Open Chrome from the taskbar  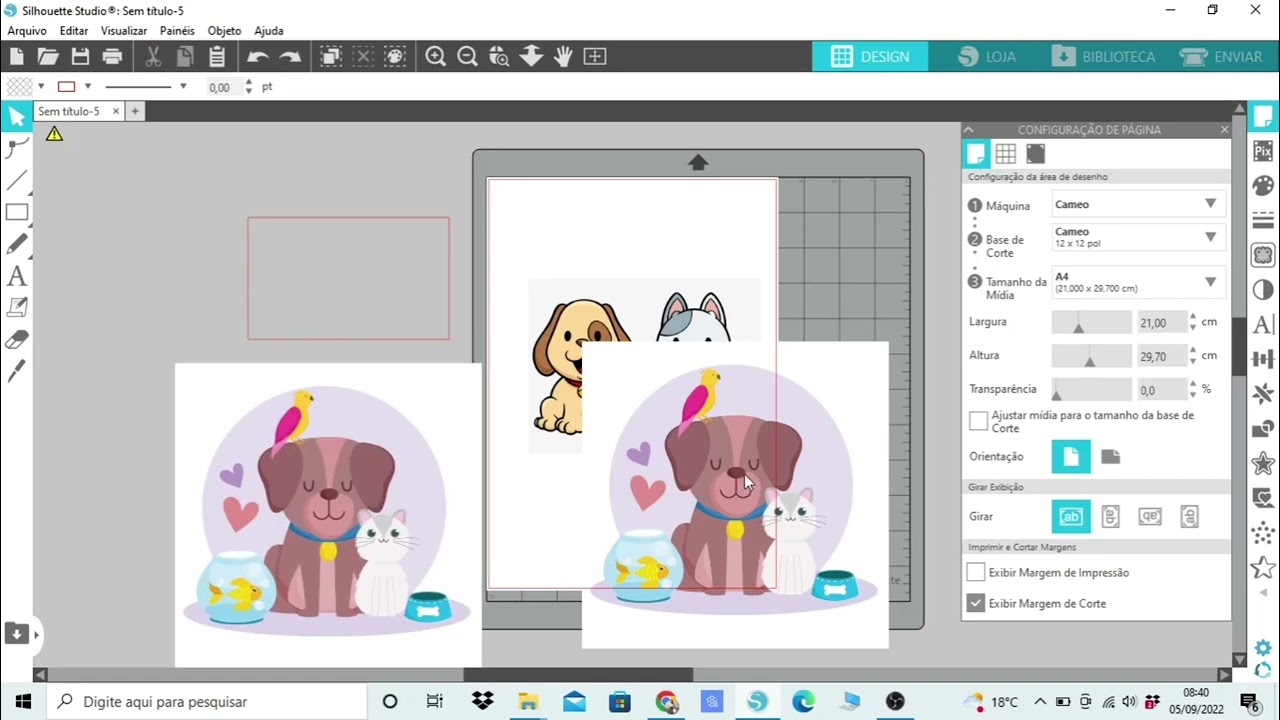[666, 702]
